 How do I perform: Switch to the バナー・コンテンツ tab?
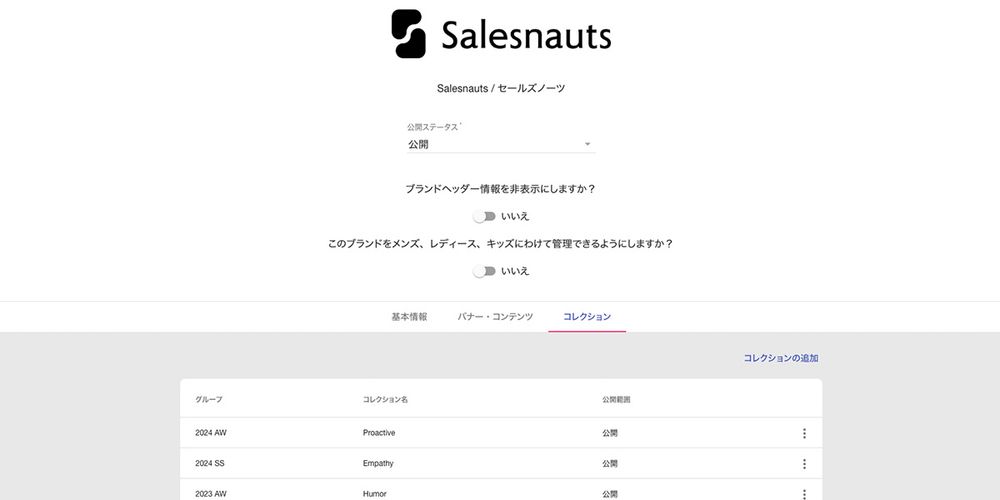coord(495,317)
